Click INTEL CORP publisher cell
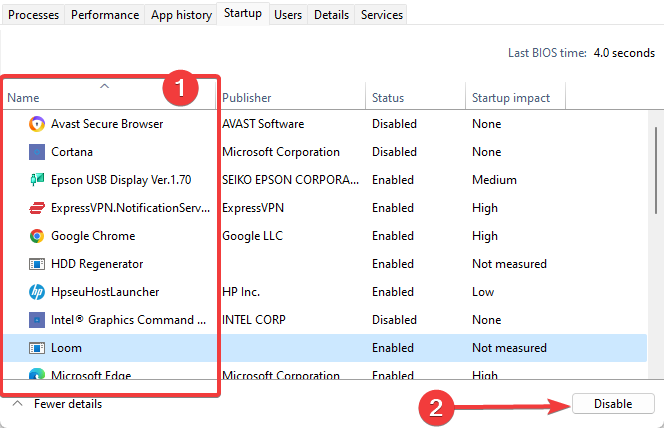This screenshot has width=664, height=428. 254,320
